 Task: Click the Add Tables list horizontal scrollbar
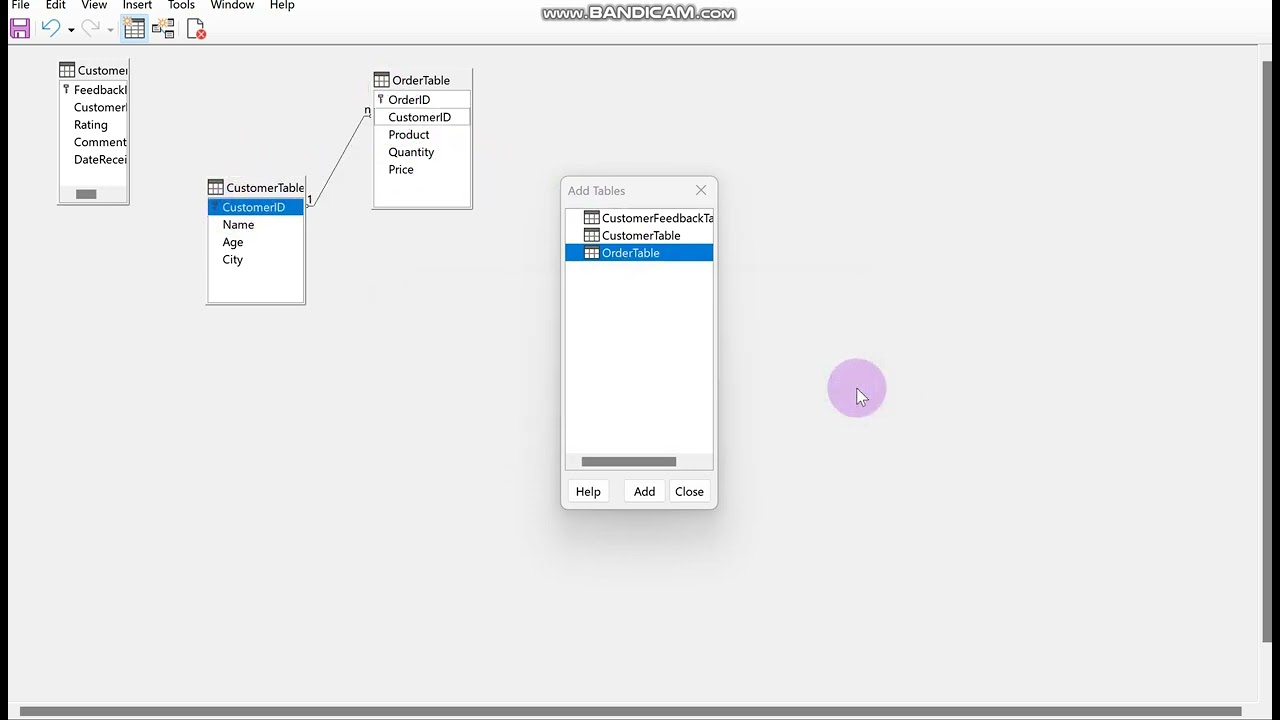(629, 461)
